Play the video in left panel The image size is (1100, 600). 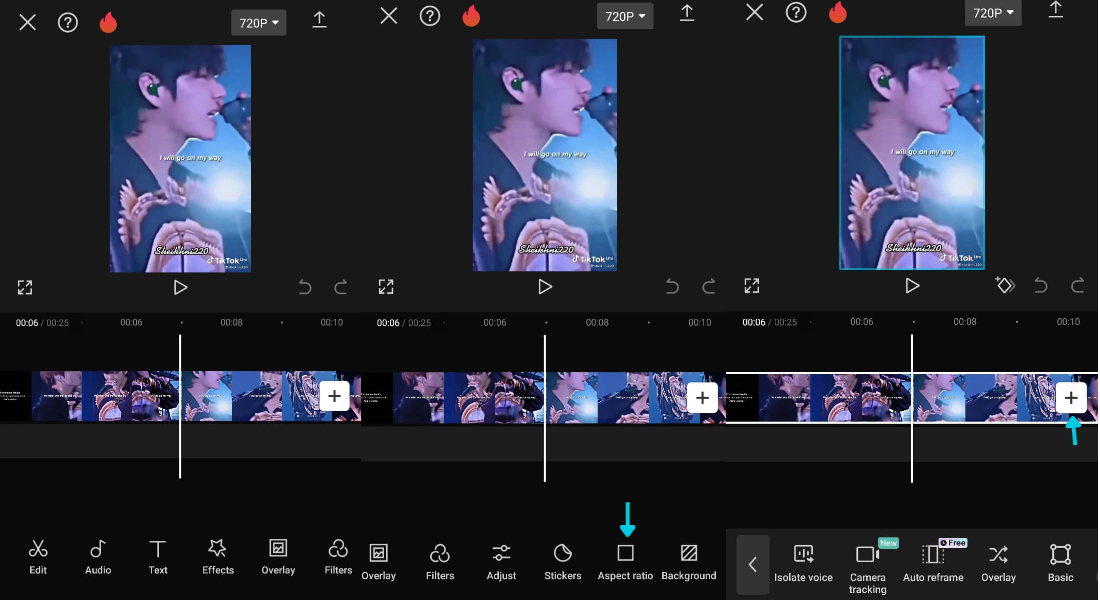[180, 287]
